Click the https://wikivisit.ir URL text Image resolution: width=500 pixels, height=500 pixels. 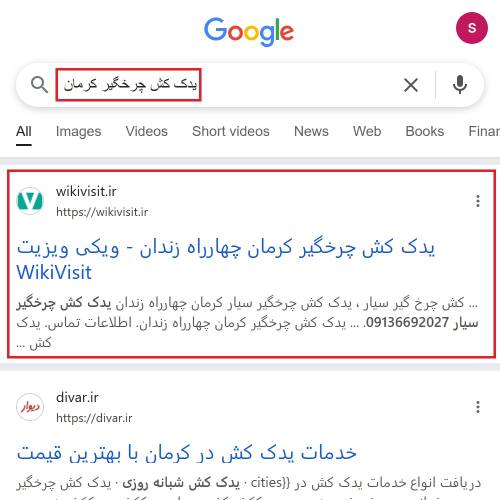click(102, 212)
